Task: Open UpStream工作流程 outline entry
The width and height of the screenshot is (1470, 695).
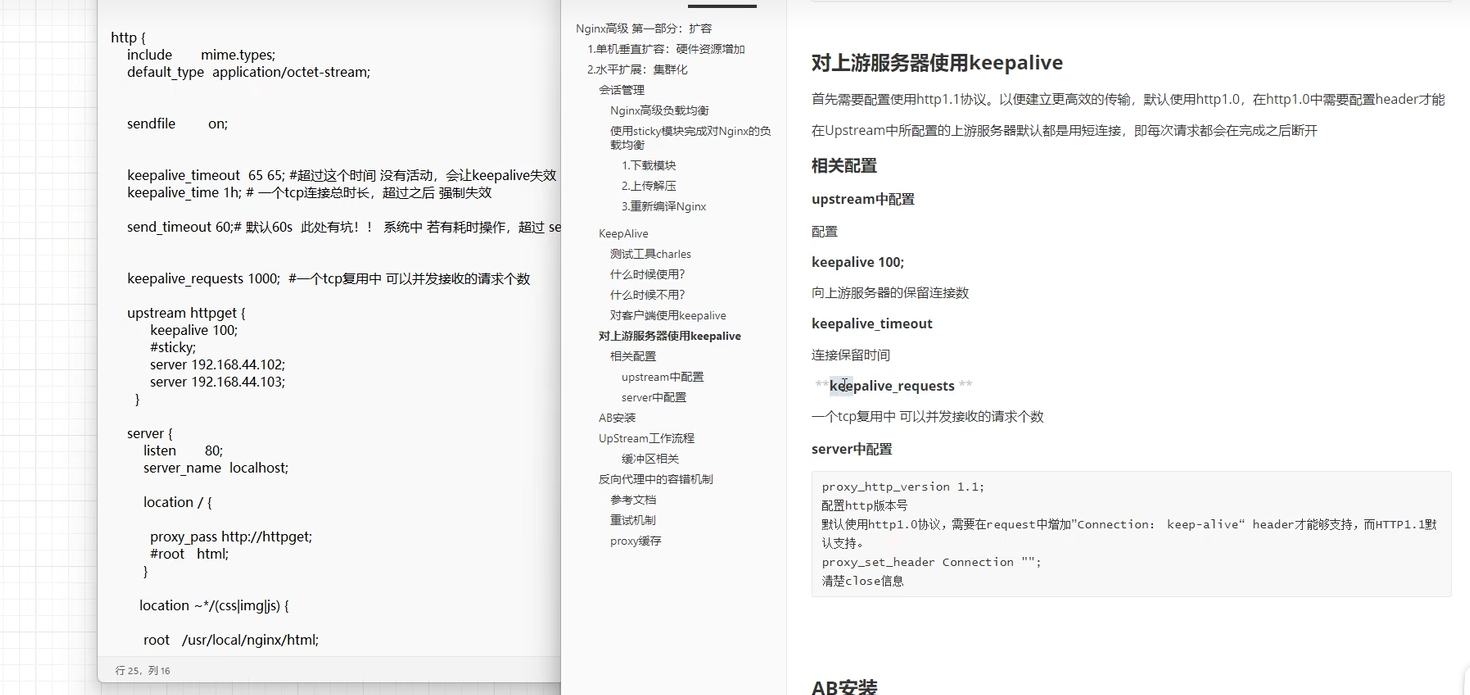Action: pos(646,439)
